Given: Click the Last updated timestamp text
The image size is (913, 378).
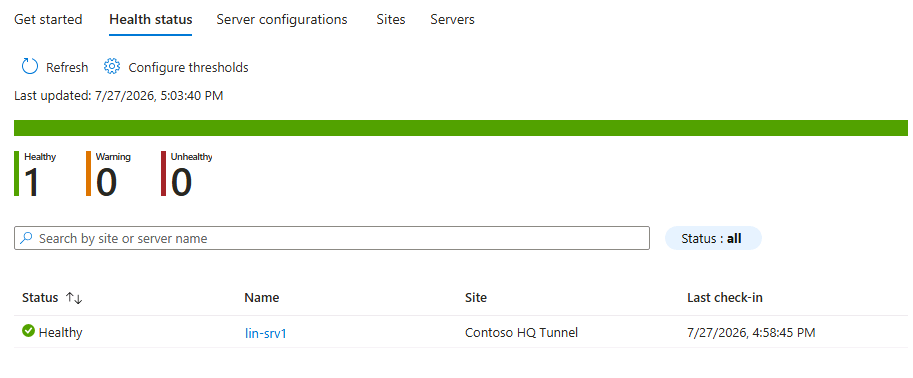Looking at the screenshot, I should tap(119, 96).
